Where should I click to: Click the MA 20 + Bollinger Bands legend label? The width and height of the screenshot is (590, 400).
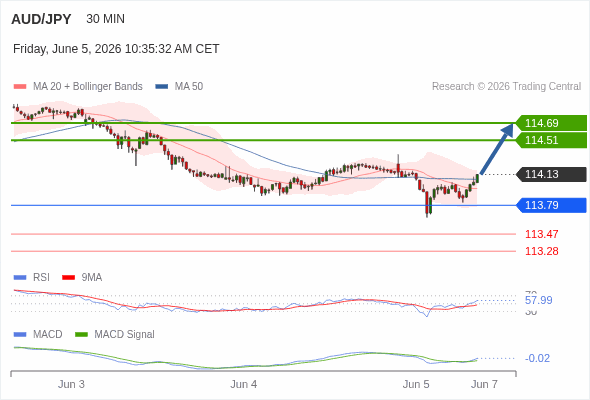click(x=88, y=87)
